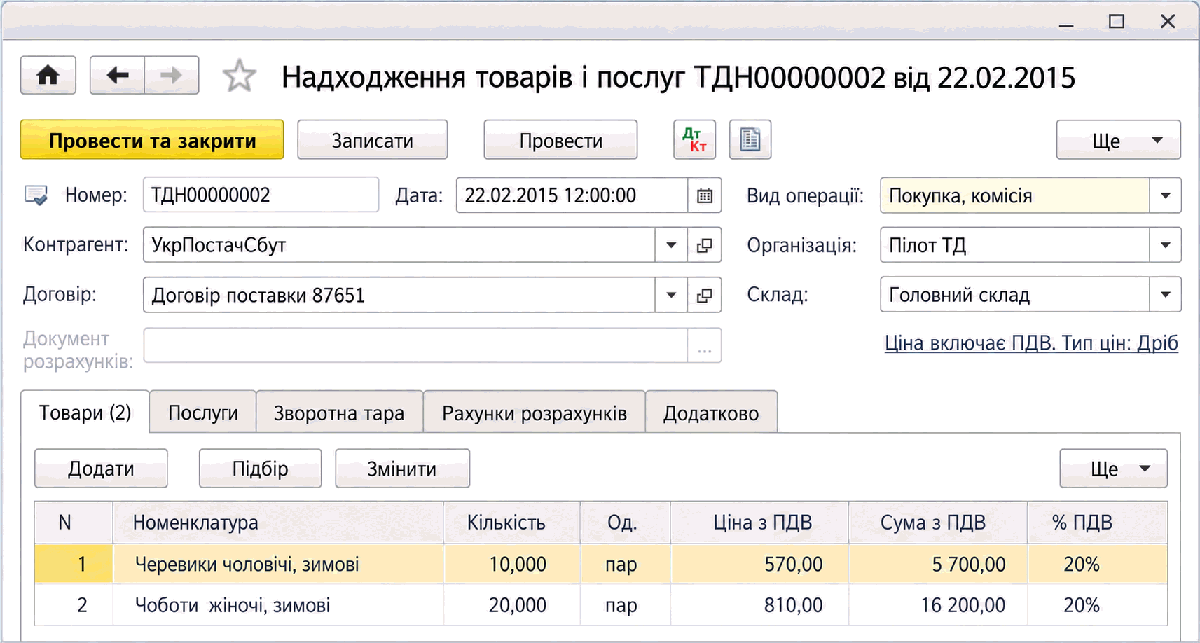The image size is (1200, 643).
Task: Click Організація field Пілот ТД
Action: [1015, 245]
